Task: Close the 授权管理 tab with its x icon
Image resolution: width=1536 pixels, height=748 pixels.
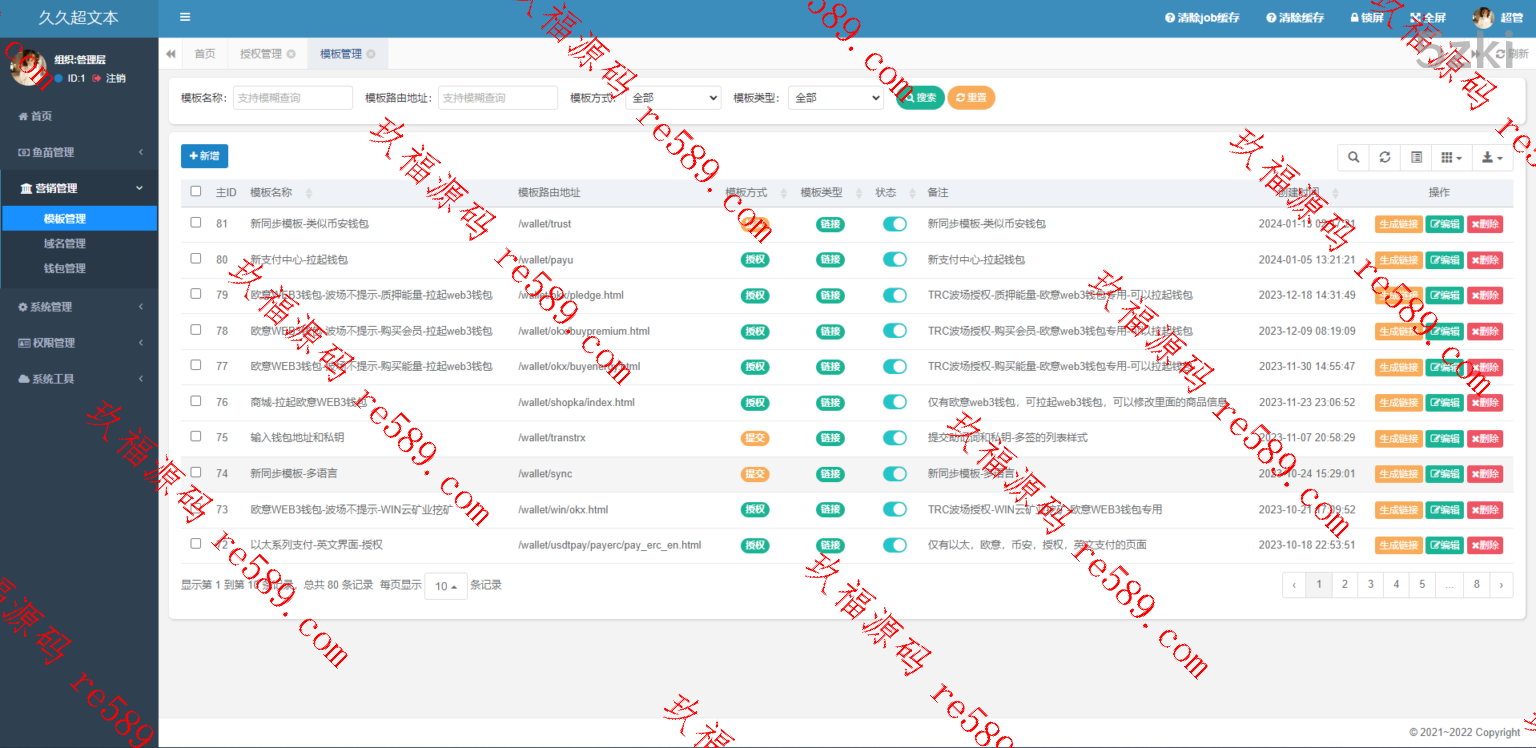Action: click(x=291, y=54)
